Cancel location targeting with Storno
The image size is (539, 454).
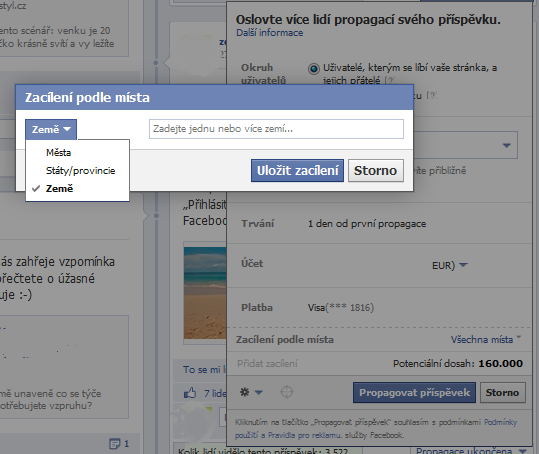376,170
